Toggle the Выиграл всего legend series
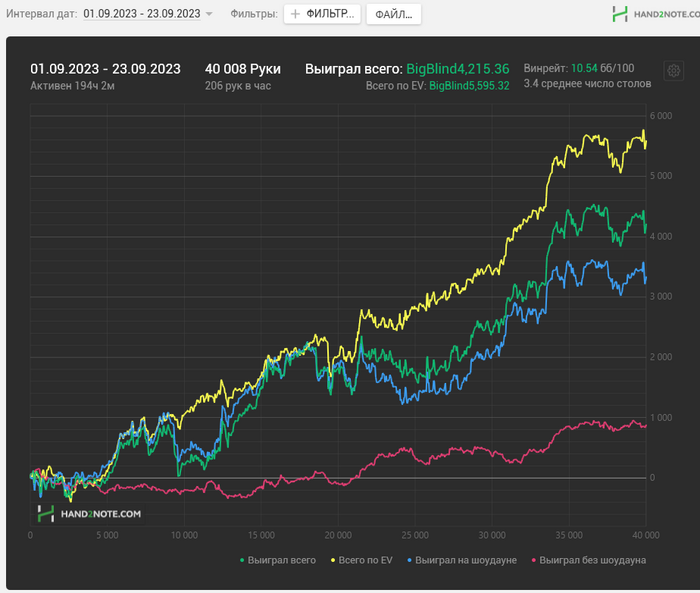The height and width of the screenshot is (593, 700). pos(278,560)
